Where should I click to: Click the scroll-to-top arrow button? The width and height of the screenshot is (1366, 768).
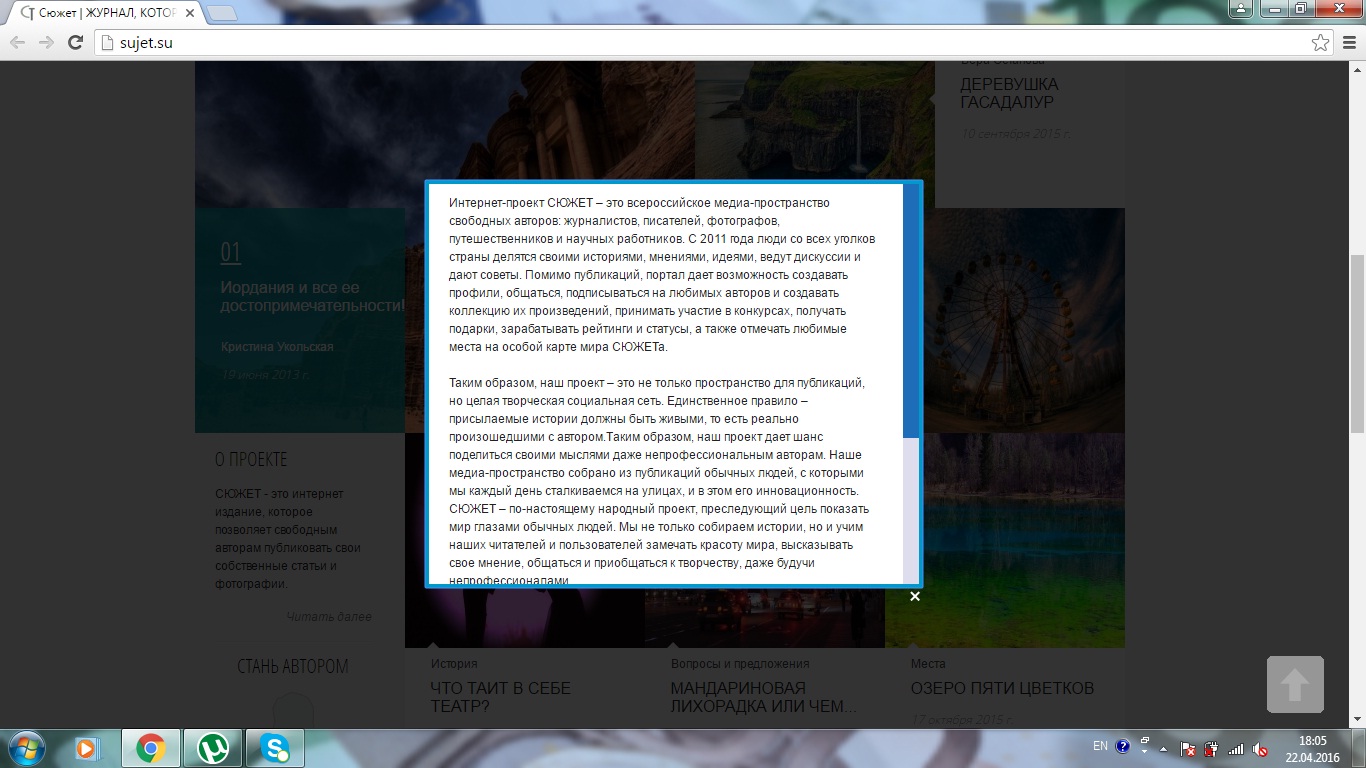[x=1295, y=685]
